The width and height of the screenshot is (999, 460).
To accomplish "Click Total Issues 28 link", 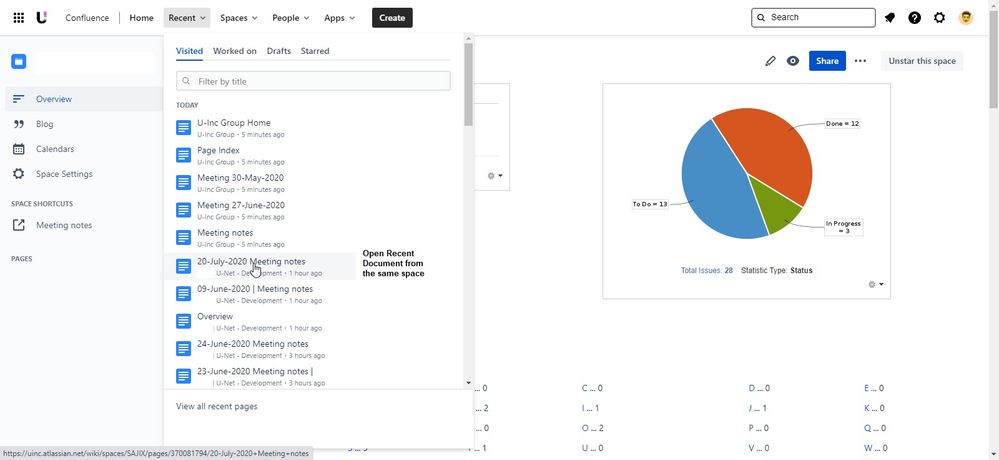I will click(707, 270).
